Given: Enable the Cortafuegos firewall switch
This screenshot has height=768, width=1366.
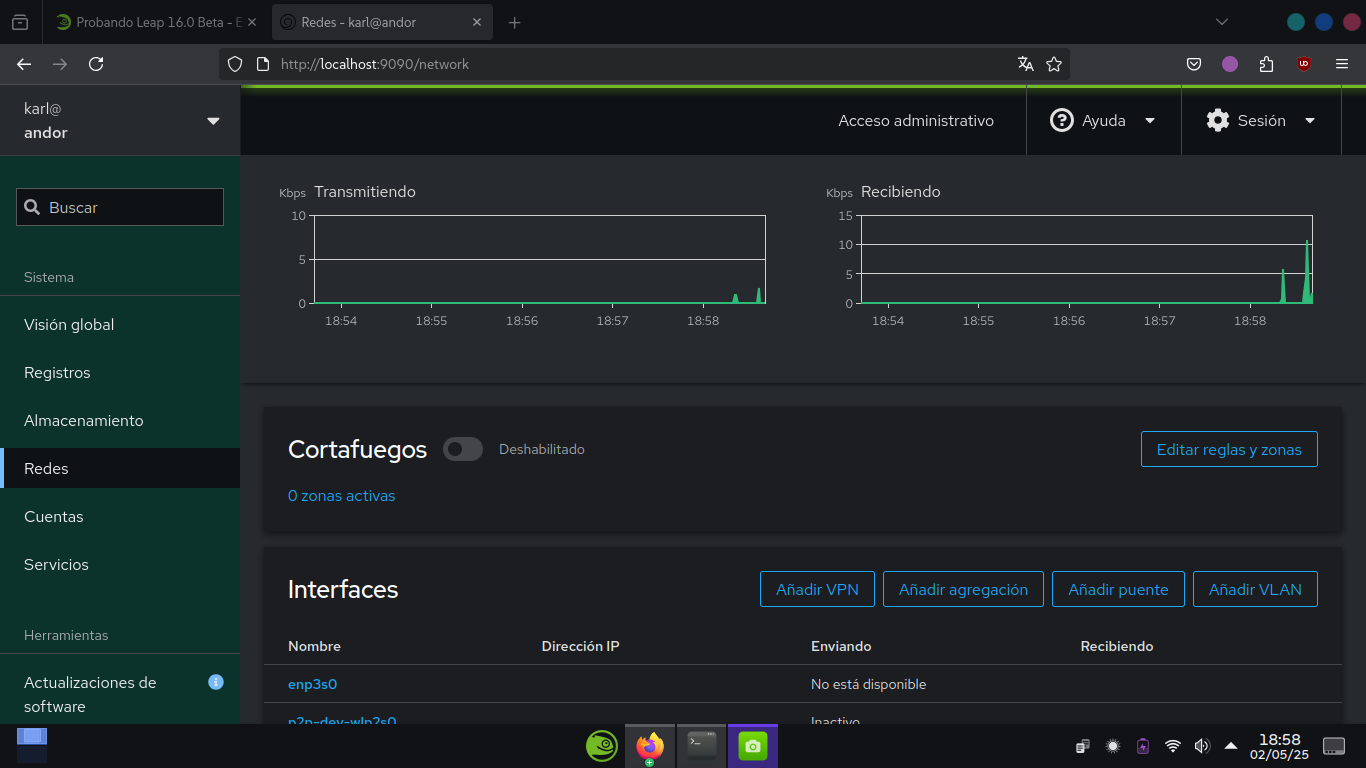Looking at the screenshot, I should click(463, 450).
